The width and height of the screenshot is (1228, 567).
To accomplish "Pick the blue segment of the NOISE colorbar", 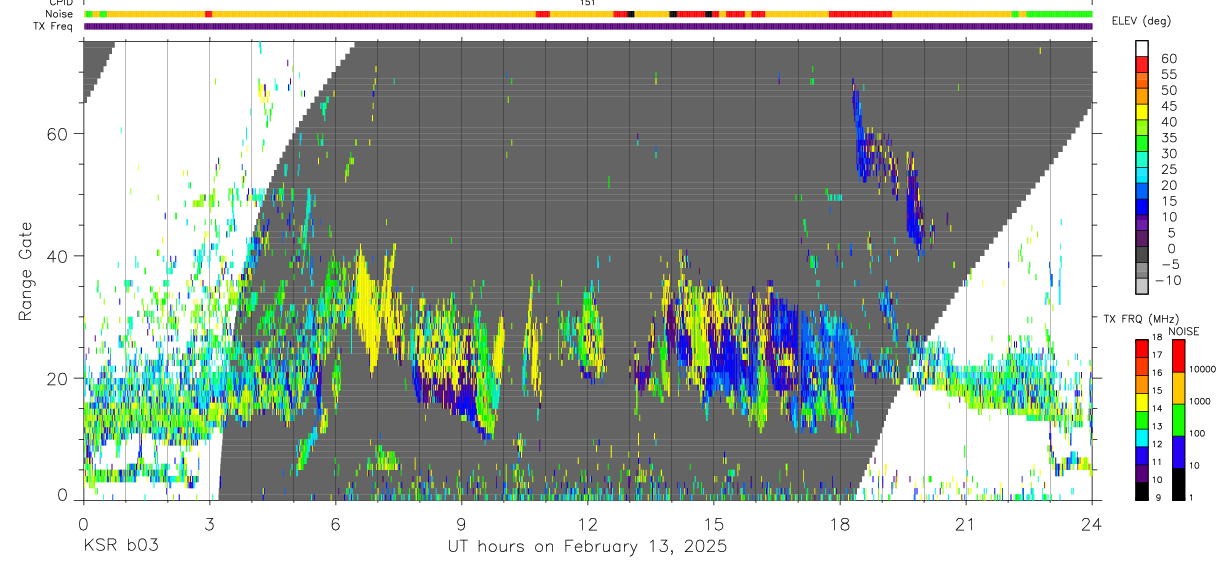I will pyautogui.click(x=1178, y=451).
